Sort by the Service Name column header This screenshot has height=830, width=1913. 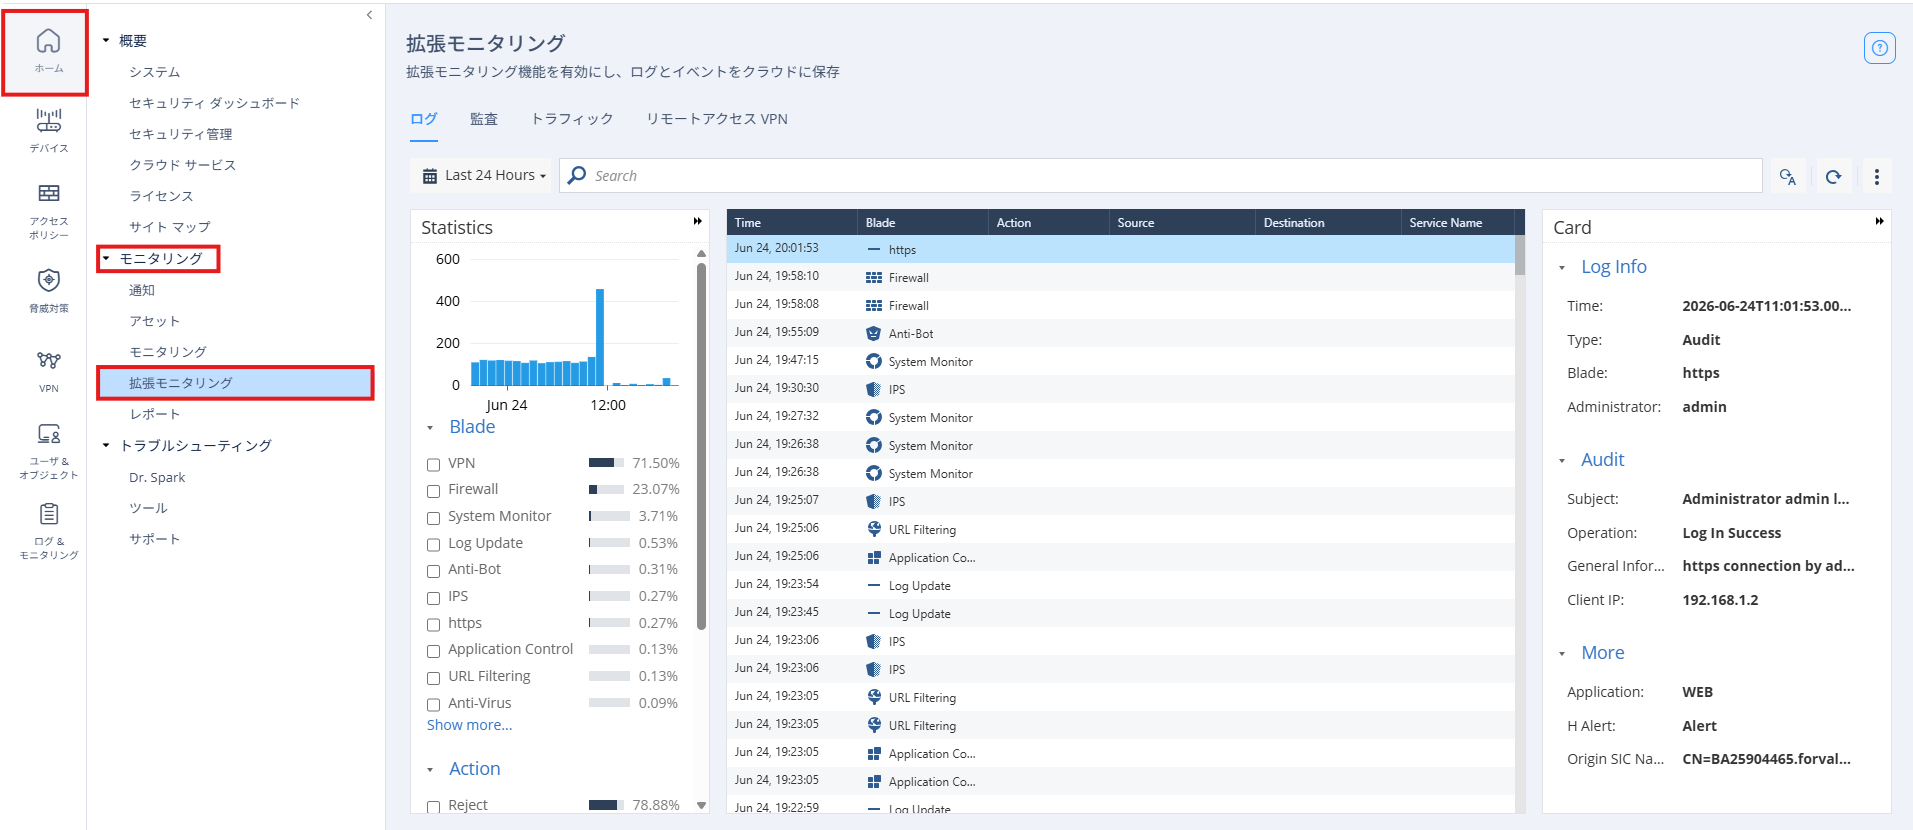pyautogui.click(x=1457, y=223)
